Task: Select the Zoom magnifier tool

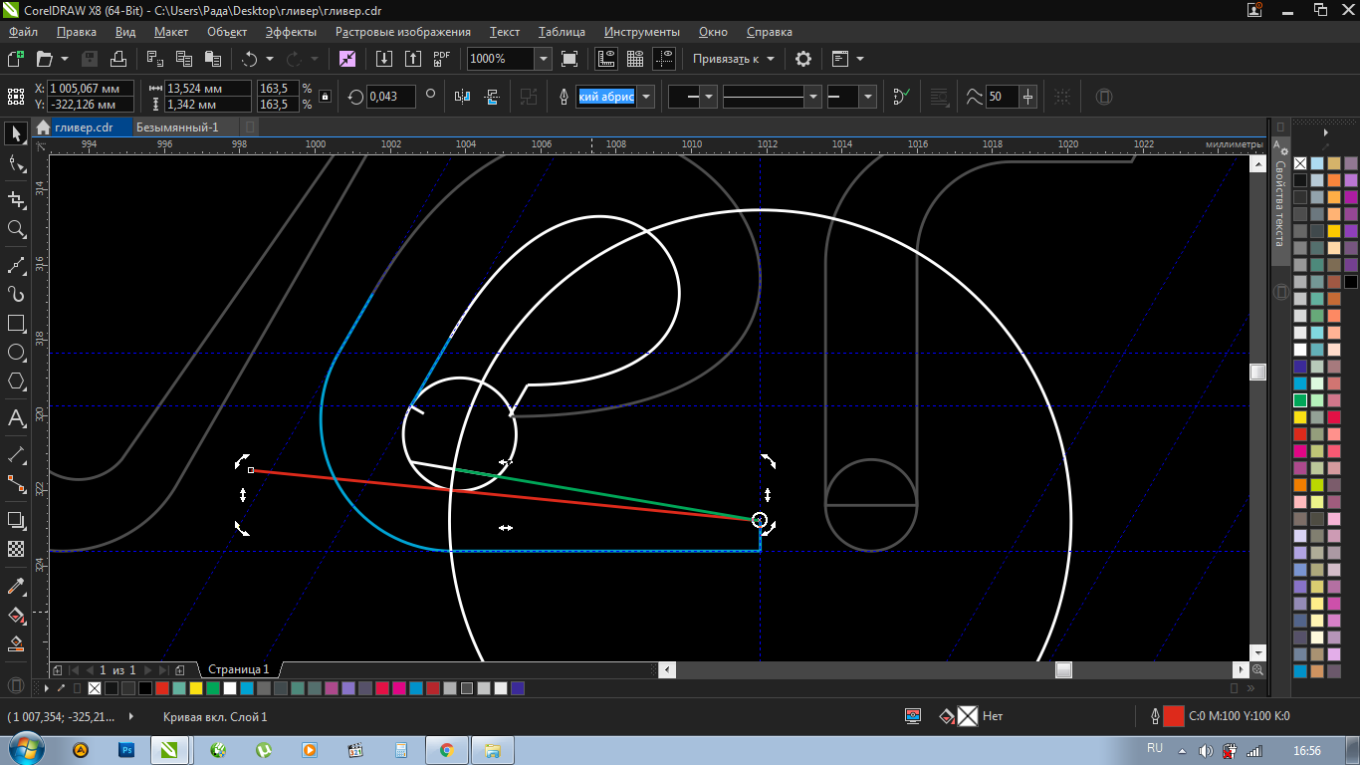Action: (16, 229)
